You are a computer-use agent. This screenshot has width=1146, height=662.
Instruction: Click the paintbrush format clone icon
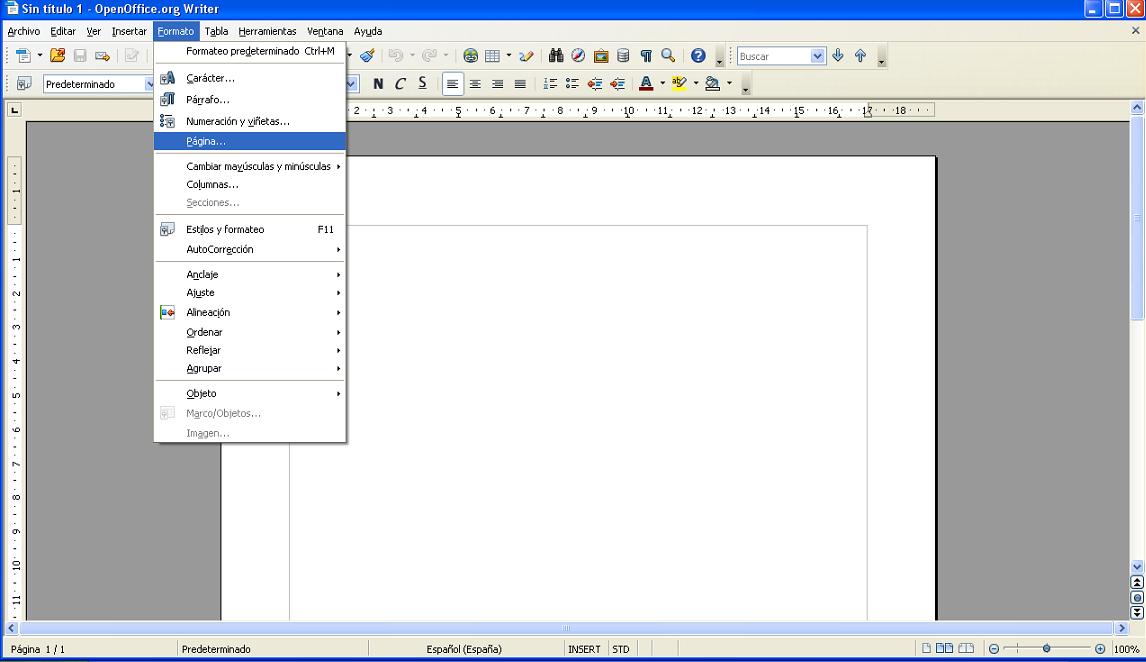[x=368, y=56]
